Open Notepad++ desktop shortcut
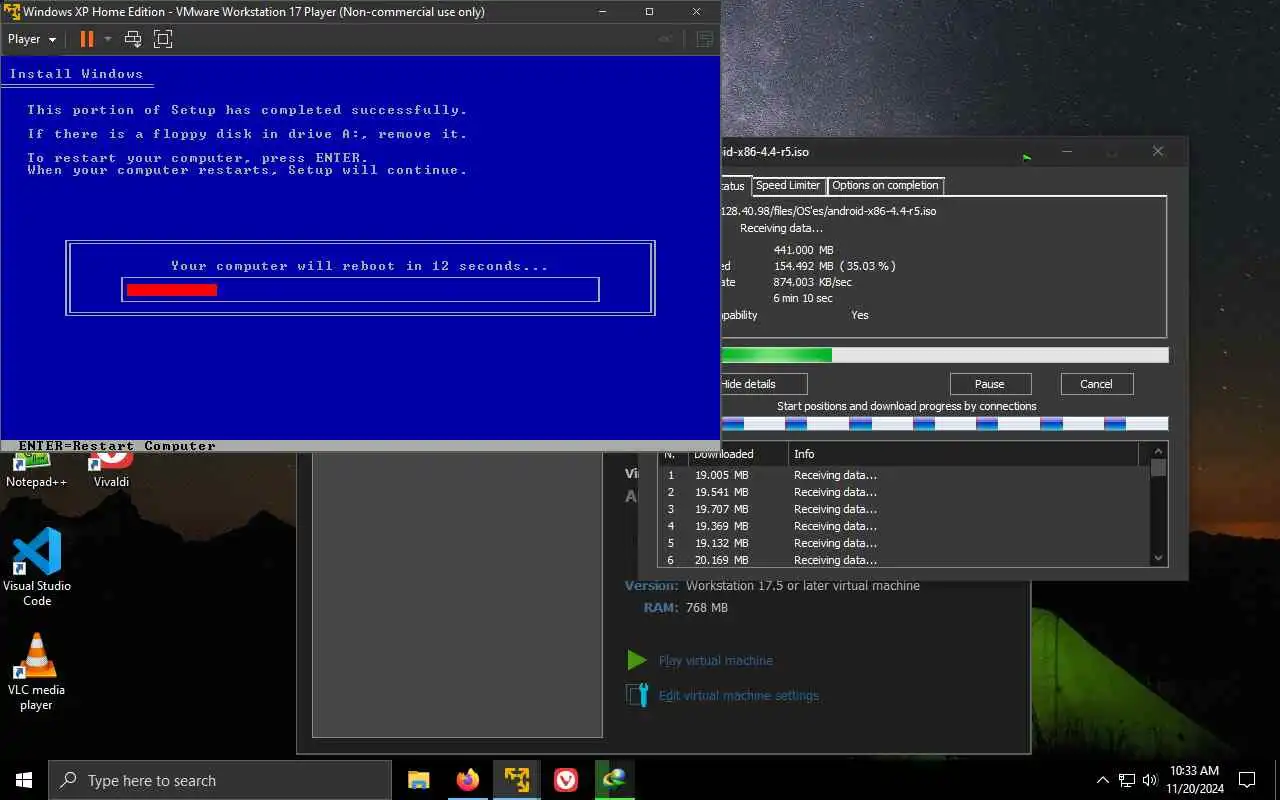This screenshot has width=1280, height=800. point(36,470)
